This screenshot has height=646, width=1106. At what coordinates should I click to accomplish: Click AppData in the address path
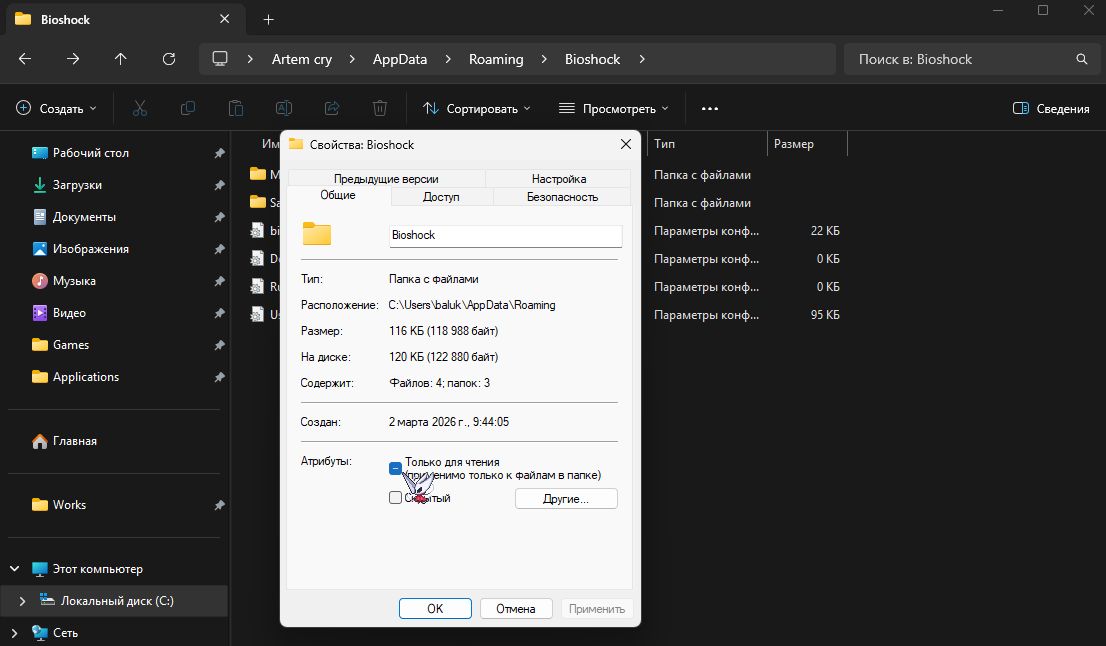tap(400, 59)
